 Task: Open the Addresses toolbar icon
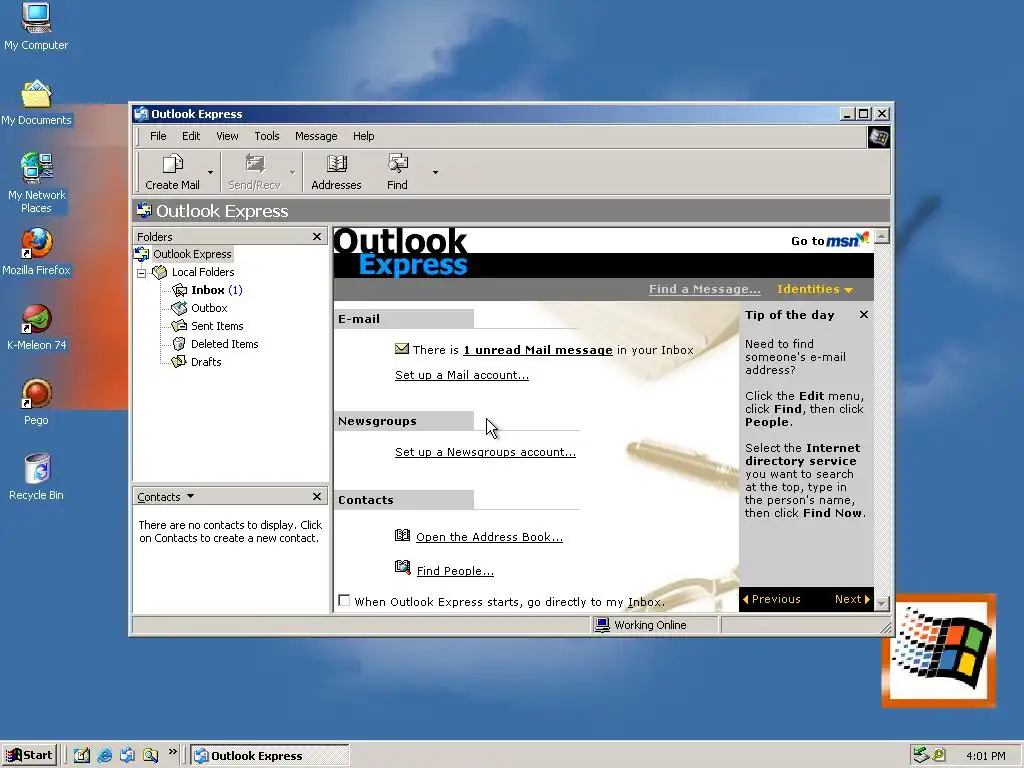pos(336,163)
